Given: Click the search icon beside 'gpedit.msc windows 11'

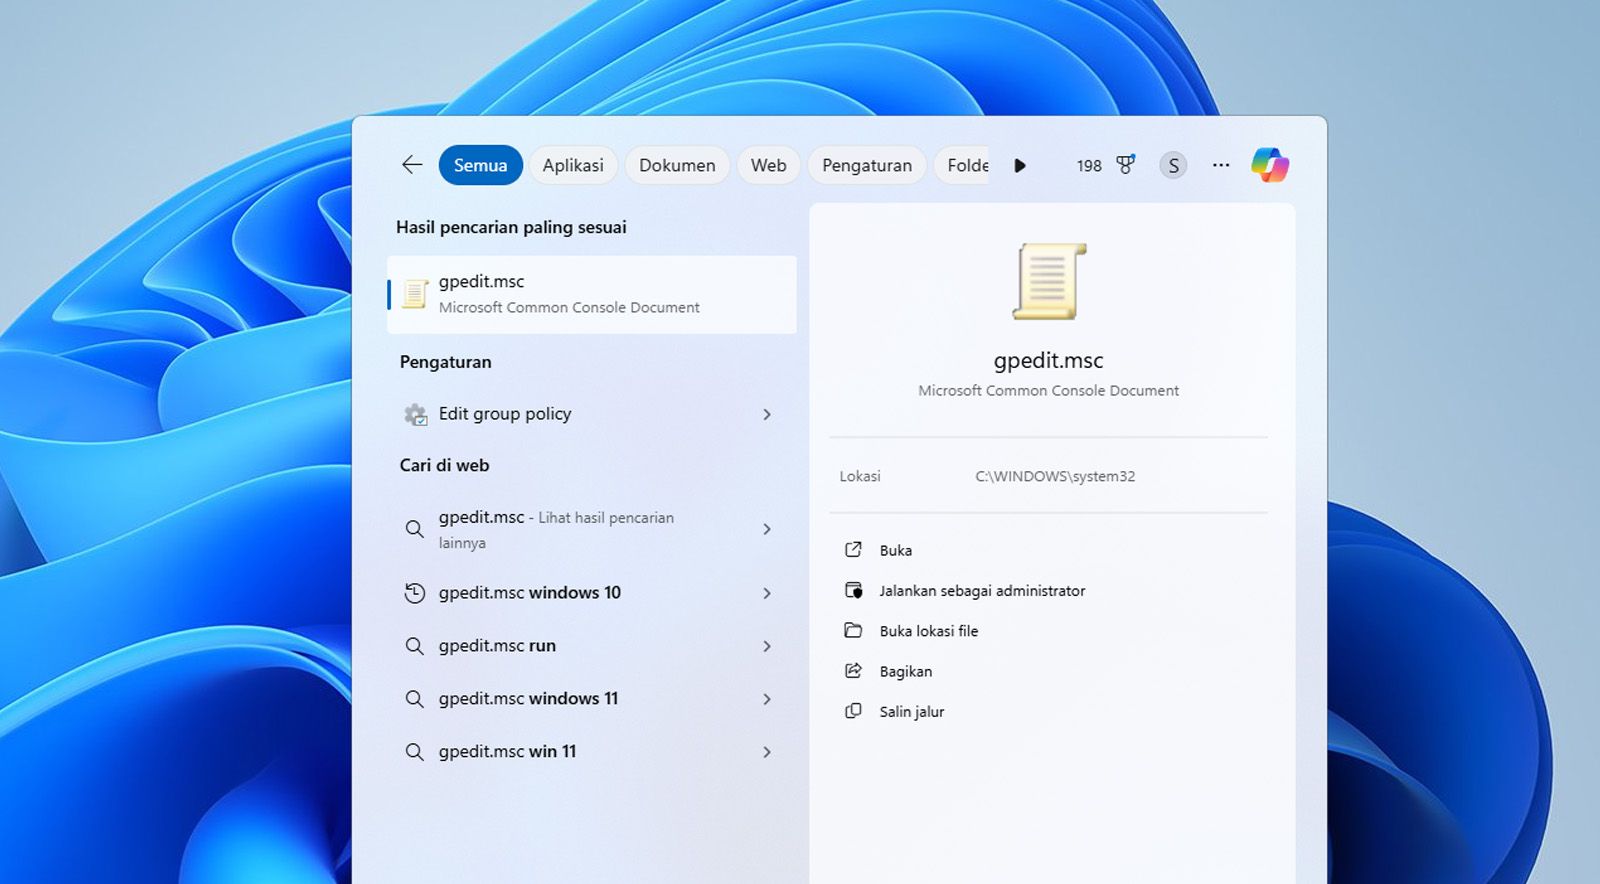Looking at the screenshot, I should (414, 699).
